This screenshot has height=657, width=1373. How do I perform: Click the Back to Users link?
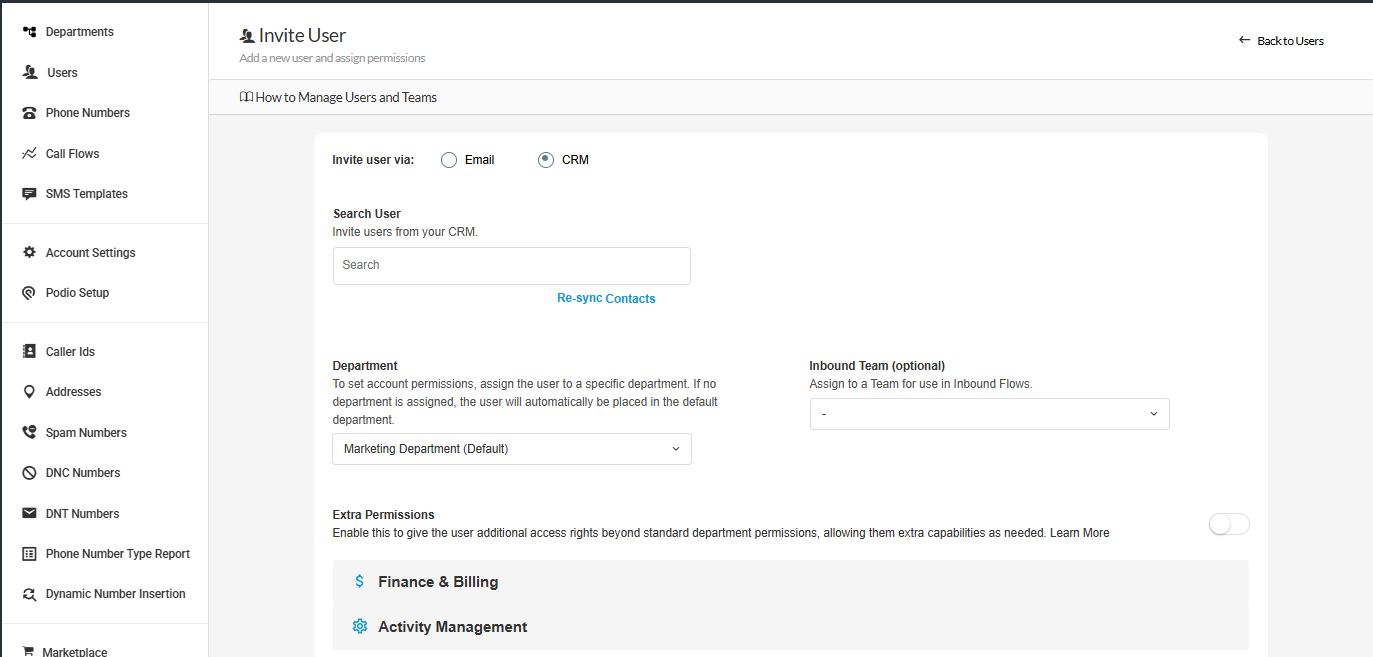click(x=1281, y=41)
